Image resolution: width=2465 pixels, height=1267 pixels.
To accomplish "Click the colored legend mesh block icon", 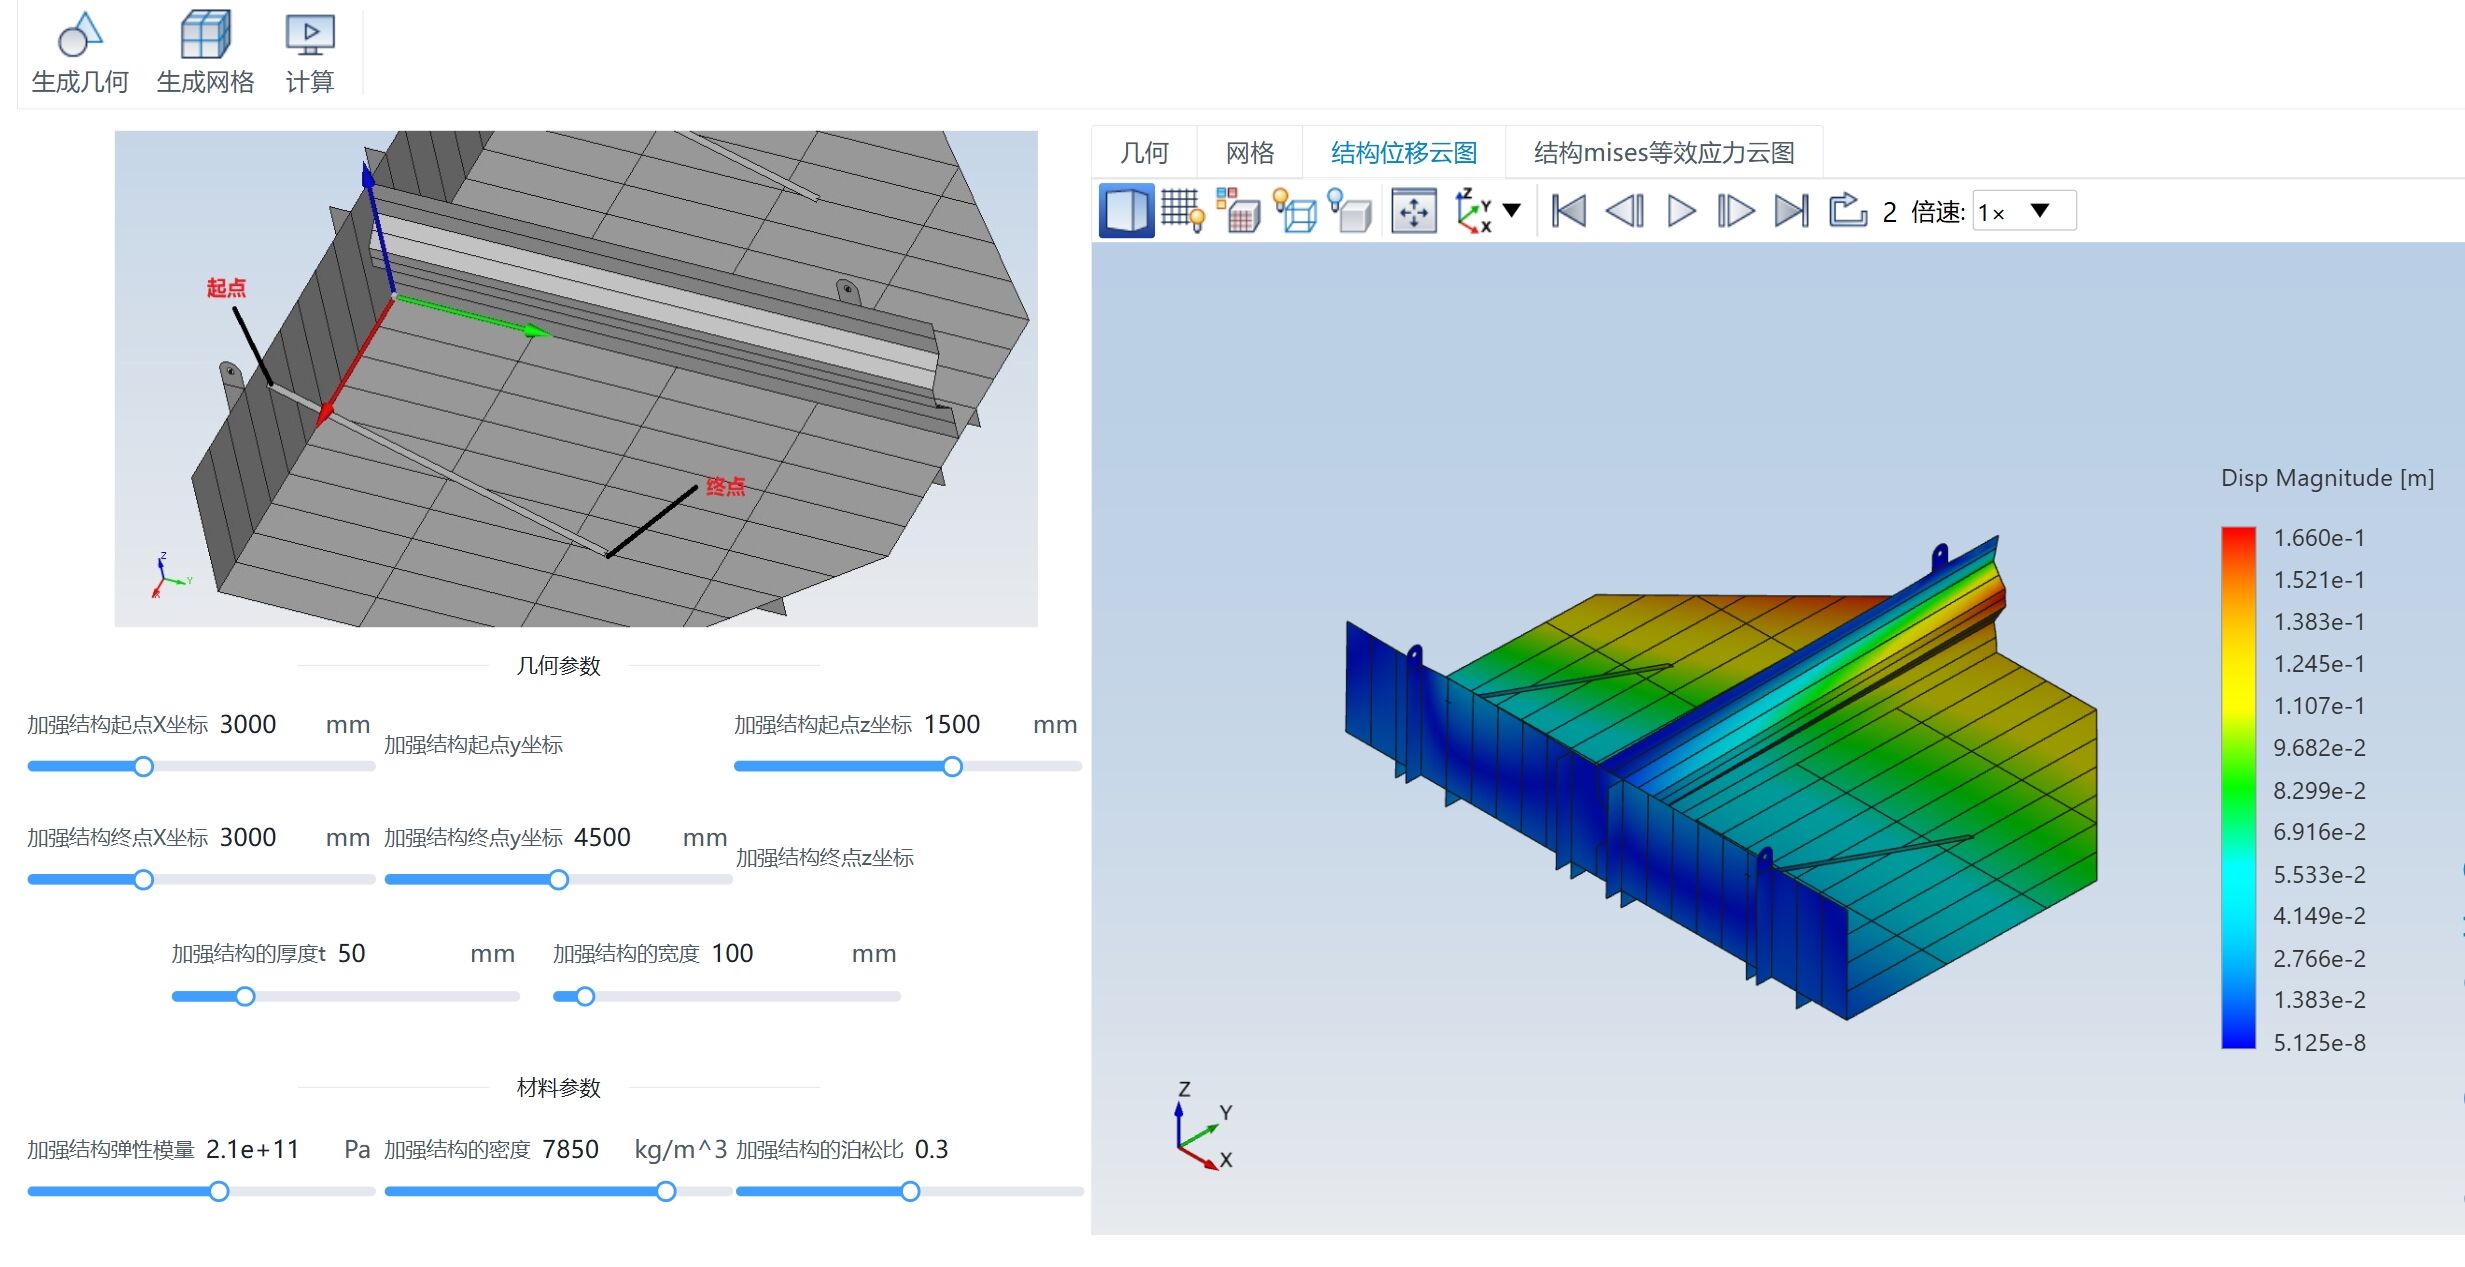I will click(x=1238, y=211).
